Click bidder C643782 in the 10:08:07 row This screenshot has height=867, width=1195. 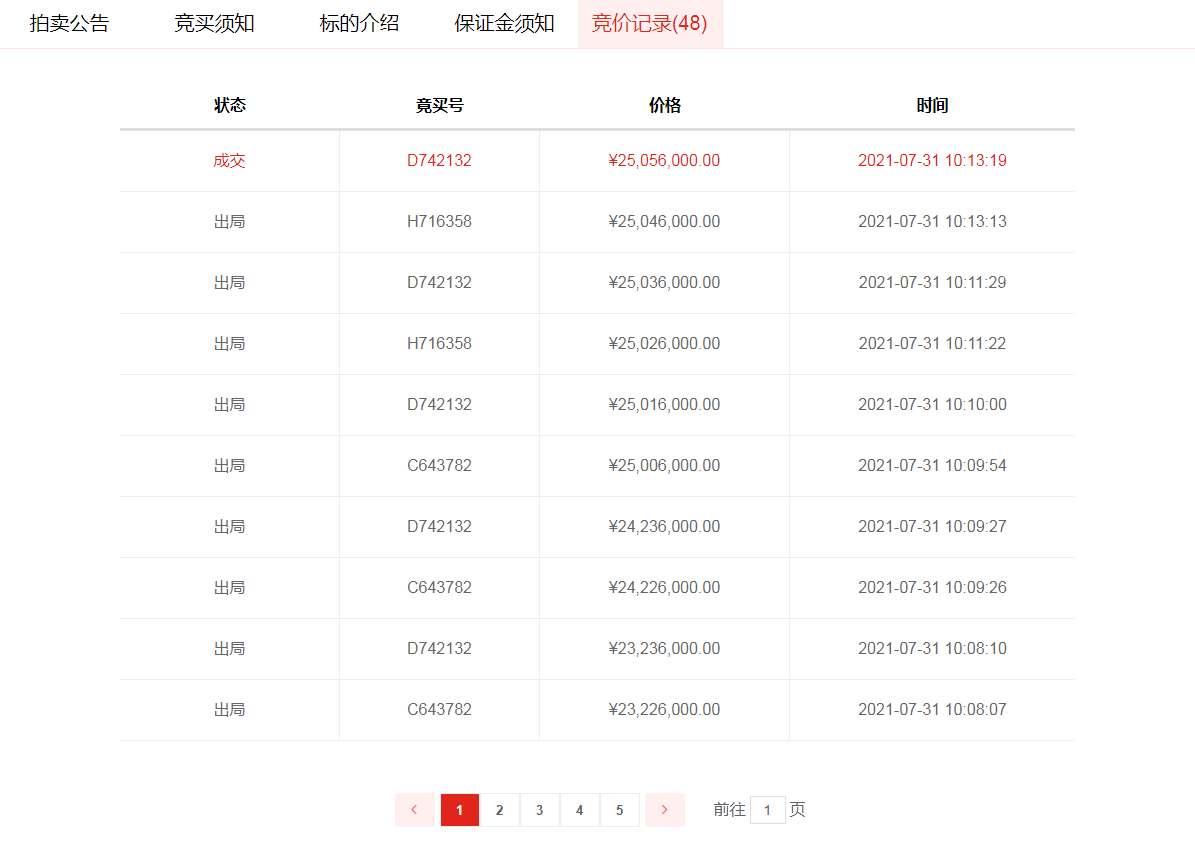439,709
